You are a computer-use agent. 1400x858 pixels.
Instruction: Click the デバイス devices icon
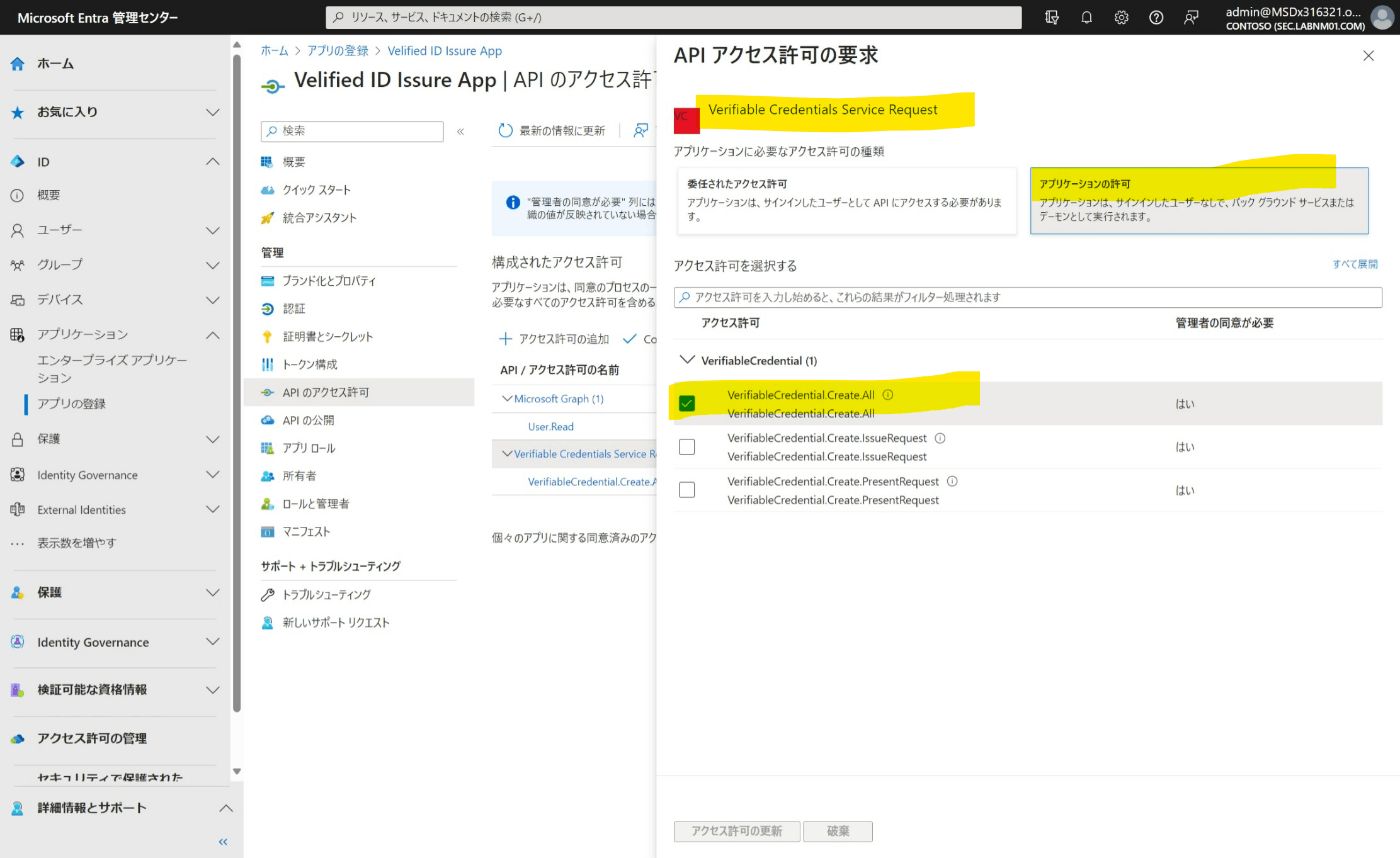click(17, 300)
